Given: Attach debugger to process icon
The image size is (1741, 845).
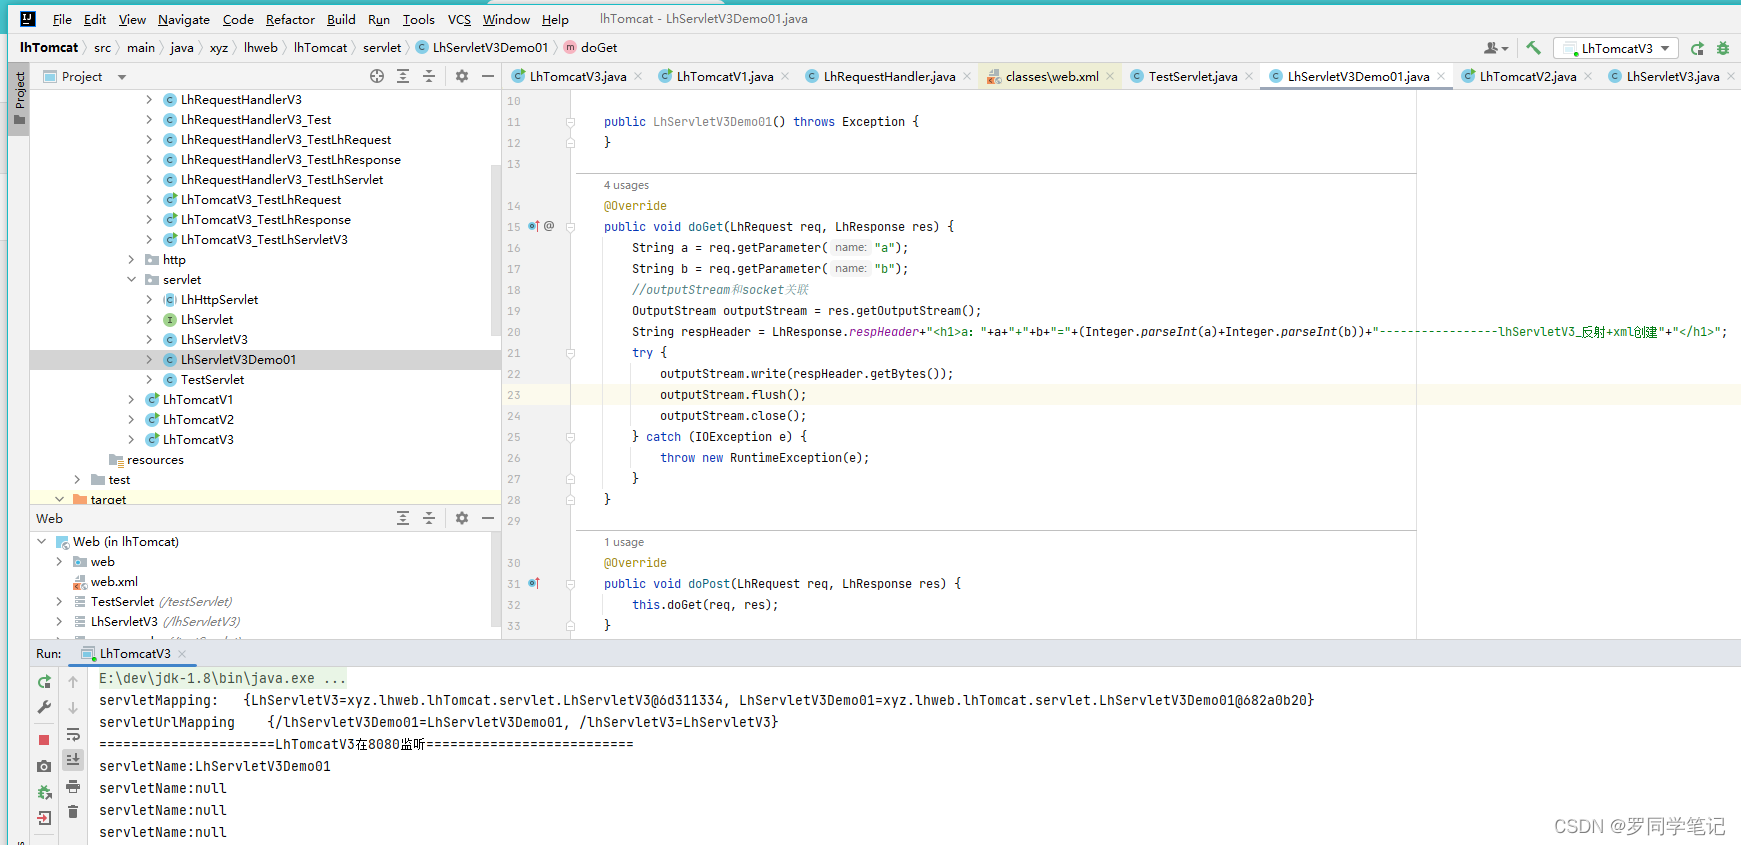Looking at the screenshot, I should click(x=44, y=792).
